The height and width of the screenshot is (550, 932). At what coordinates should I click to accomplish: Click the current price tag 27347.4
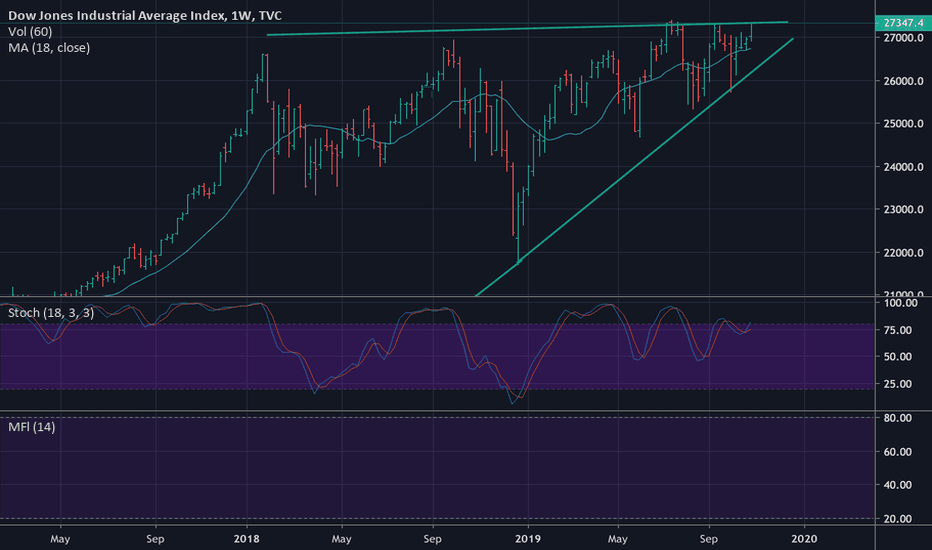(903, 23)
